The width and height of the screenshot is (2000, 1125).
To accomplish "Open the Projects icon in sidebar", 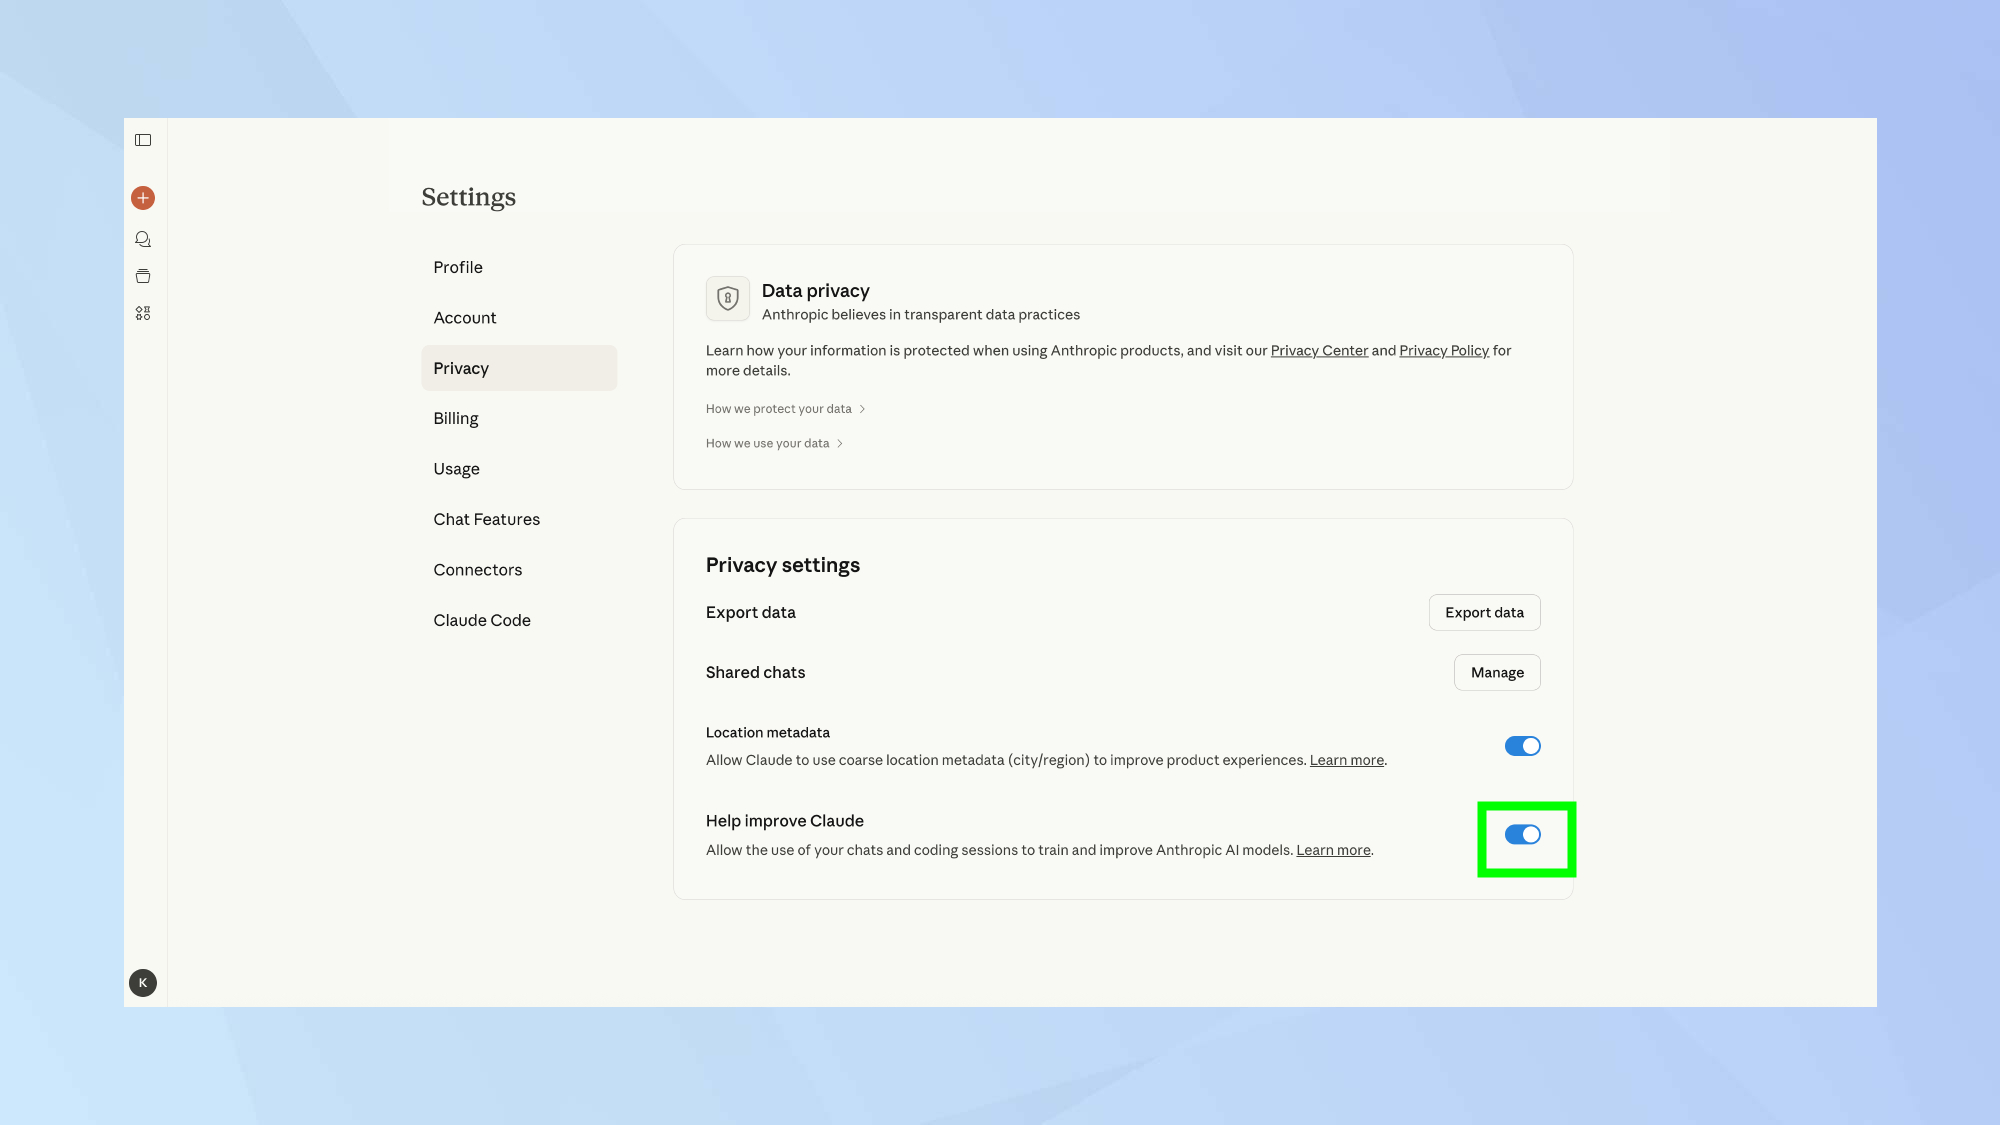I will coord(143,276).
